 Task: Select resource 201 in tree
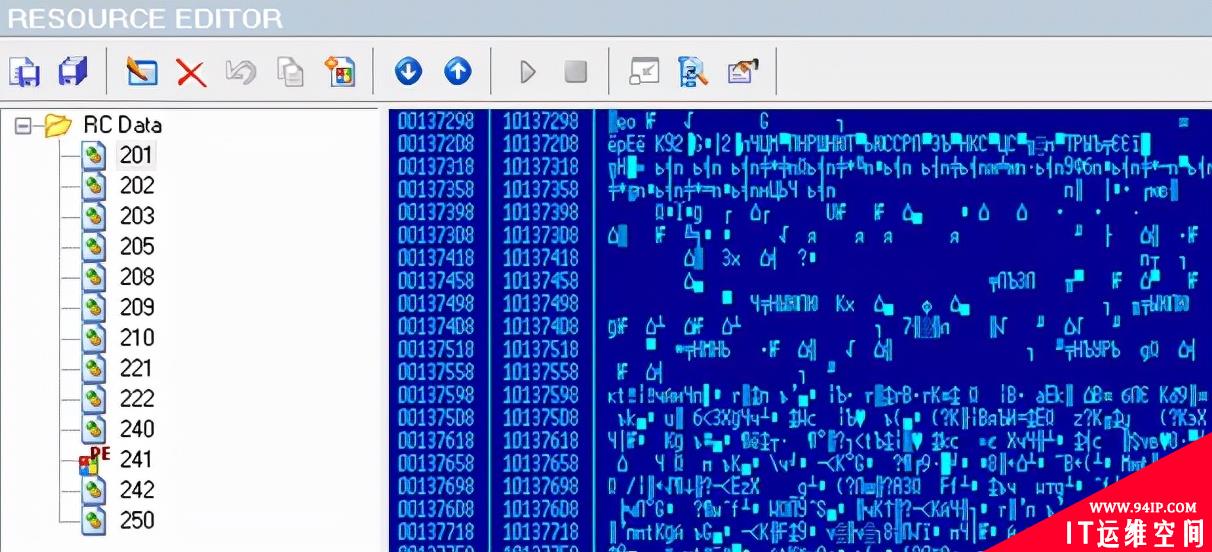click(137, 155)
